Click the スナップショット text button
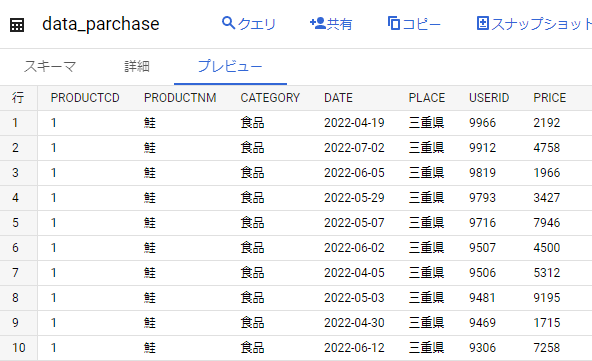The image size is (592, 361). [541, 24]
